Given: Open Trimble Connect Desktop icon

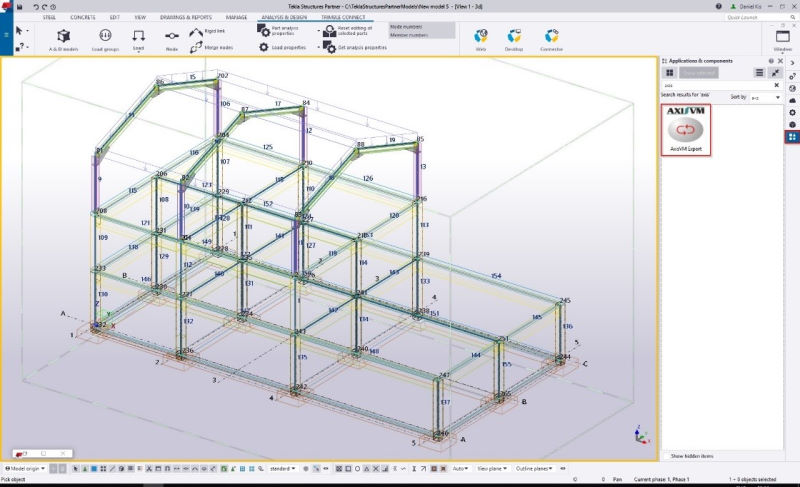Looking at the screenshot, I should click(x=514, y=37).
